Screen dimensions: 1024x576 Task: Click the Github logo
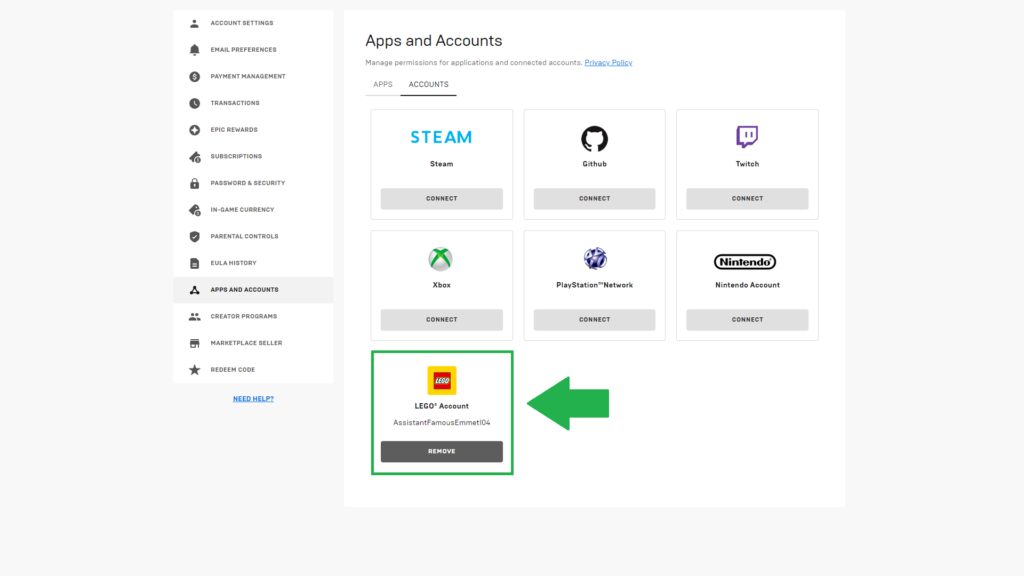pos(594,137)
